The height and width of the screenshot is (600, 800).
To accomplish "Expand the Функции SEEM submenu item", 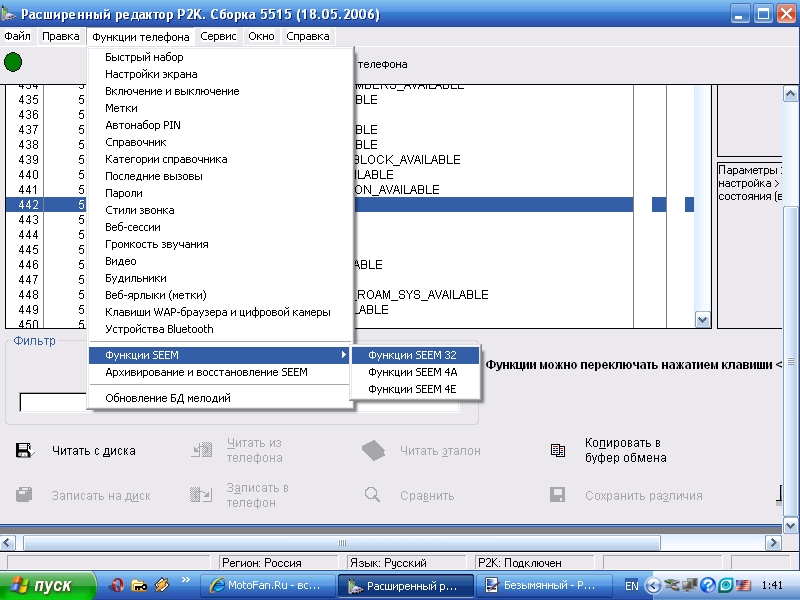I will coord(220,355).
